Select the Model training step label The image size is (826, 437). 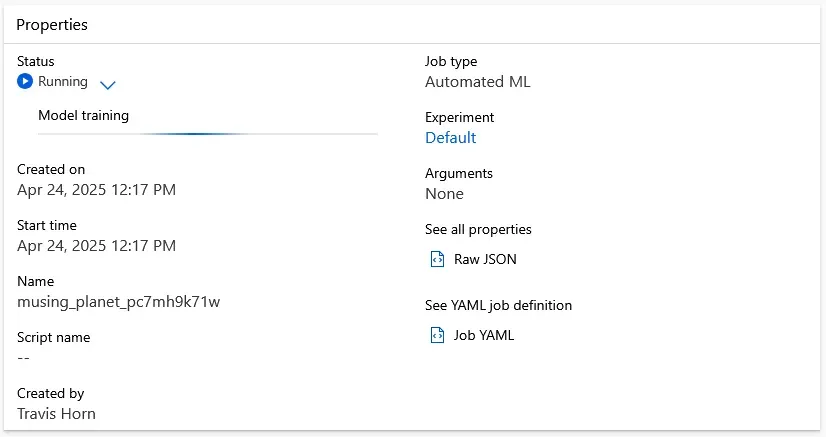pyautogui.click(x=83, y=115)
